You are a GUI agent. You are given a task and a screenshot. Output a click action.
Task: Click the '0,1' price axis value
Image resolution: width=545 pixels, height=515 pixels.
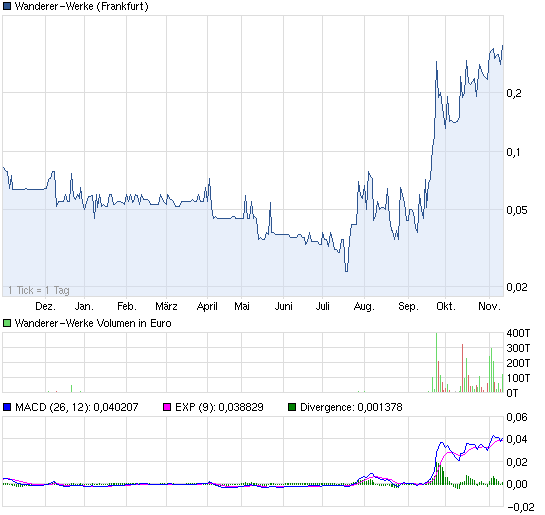514,152
